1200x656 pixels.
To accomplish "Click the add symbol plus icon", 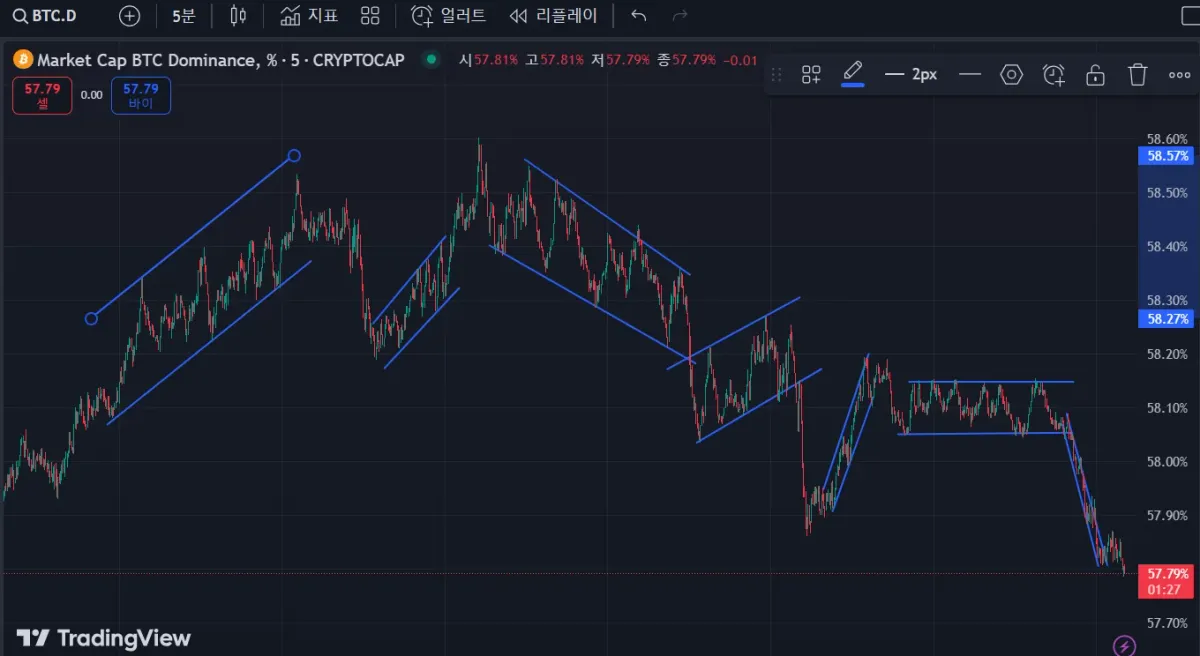I will point(129,16).
